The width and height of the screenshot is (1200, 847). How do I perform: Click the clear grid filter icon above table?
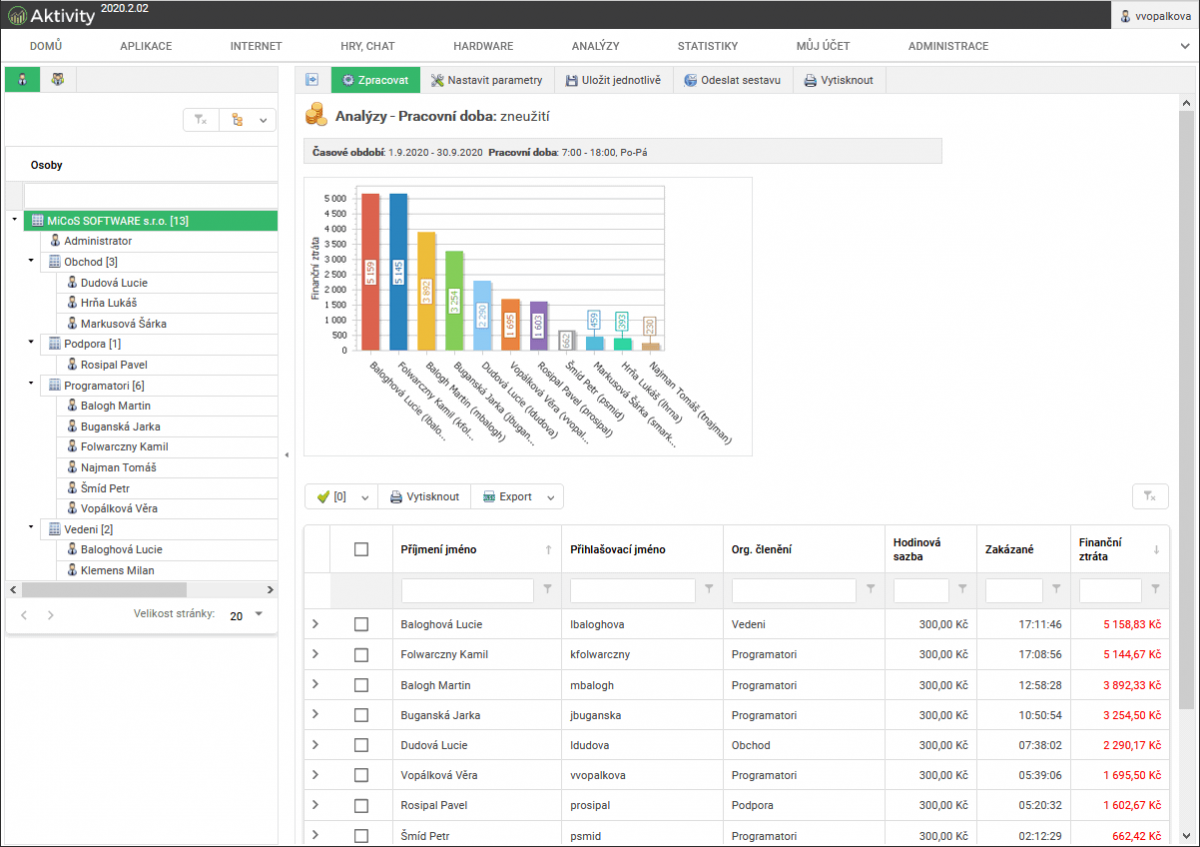pos(1150,497)
